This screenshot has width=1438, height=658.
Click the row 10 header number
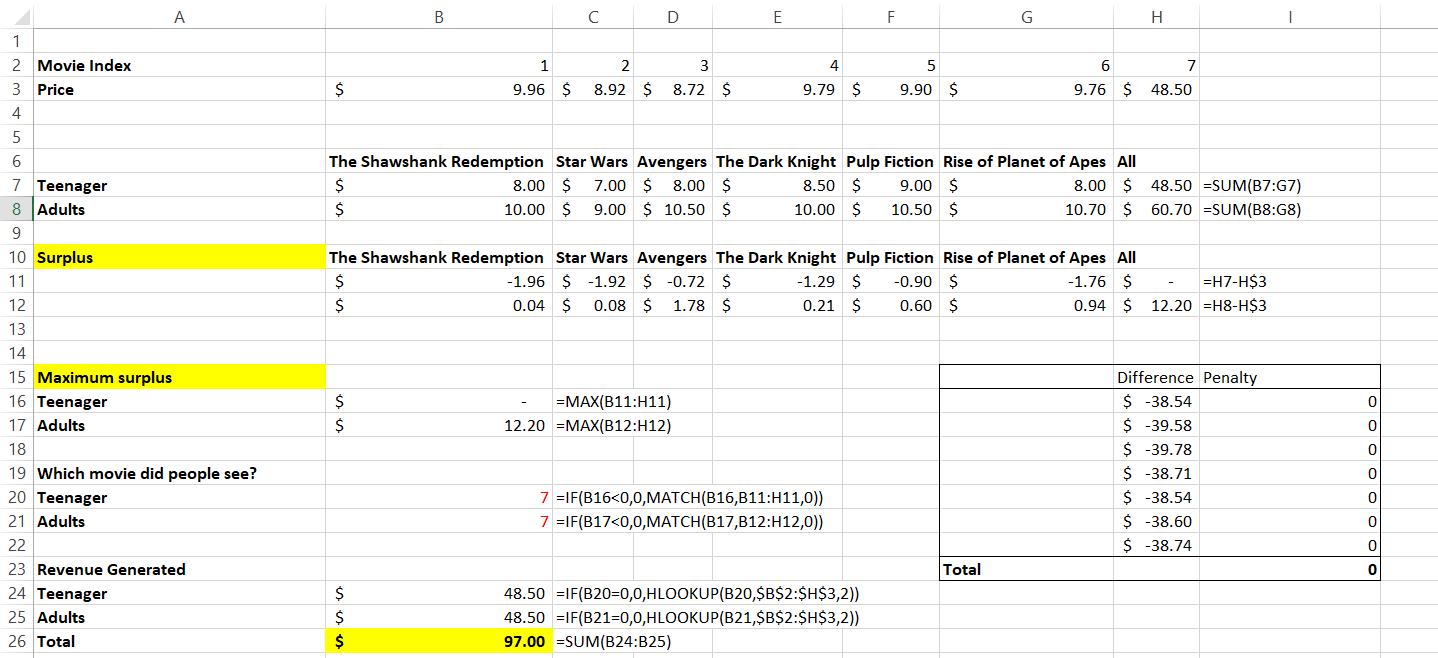(16, 258)
